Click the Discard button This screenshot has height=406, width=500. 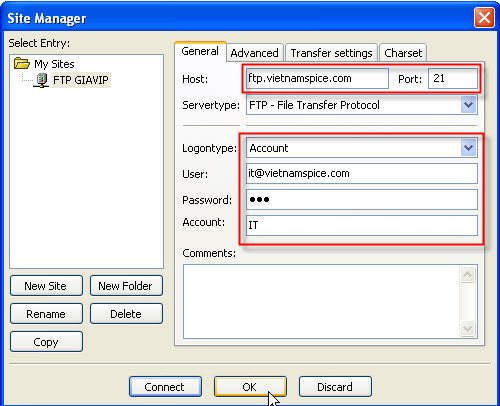[335, 387]
